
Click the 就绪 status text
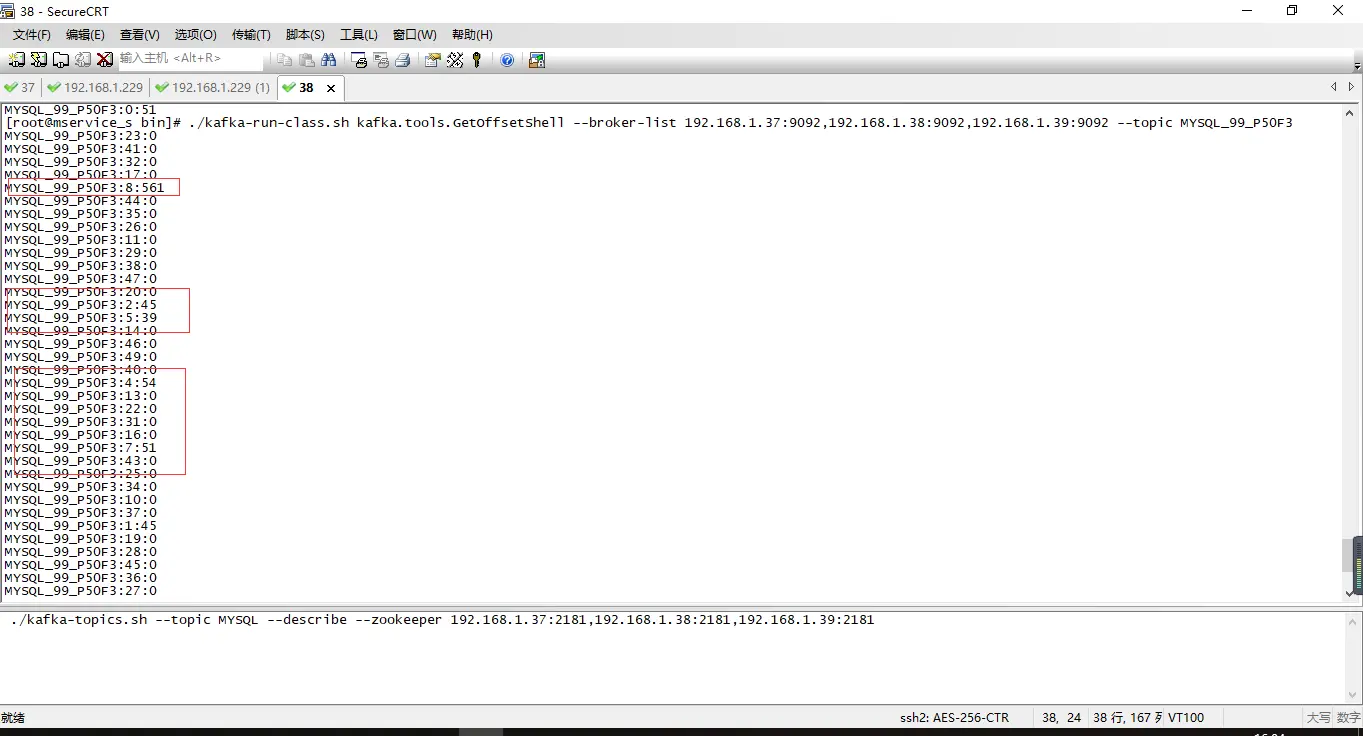click(13, 718)
